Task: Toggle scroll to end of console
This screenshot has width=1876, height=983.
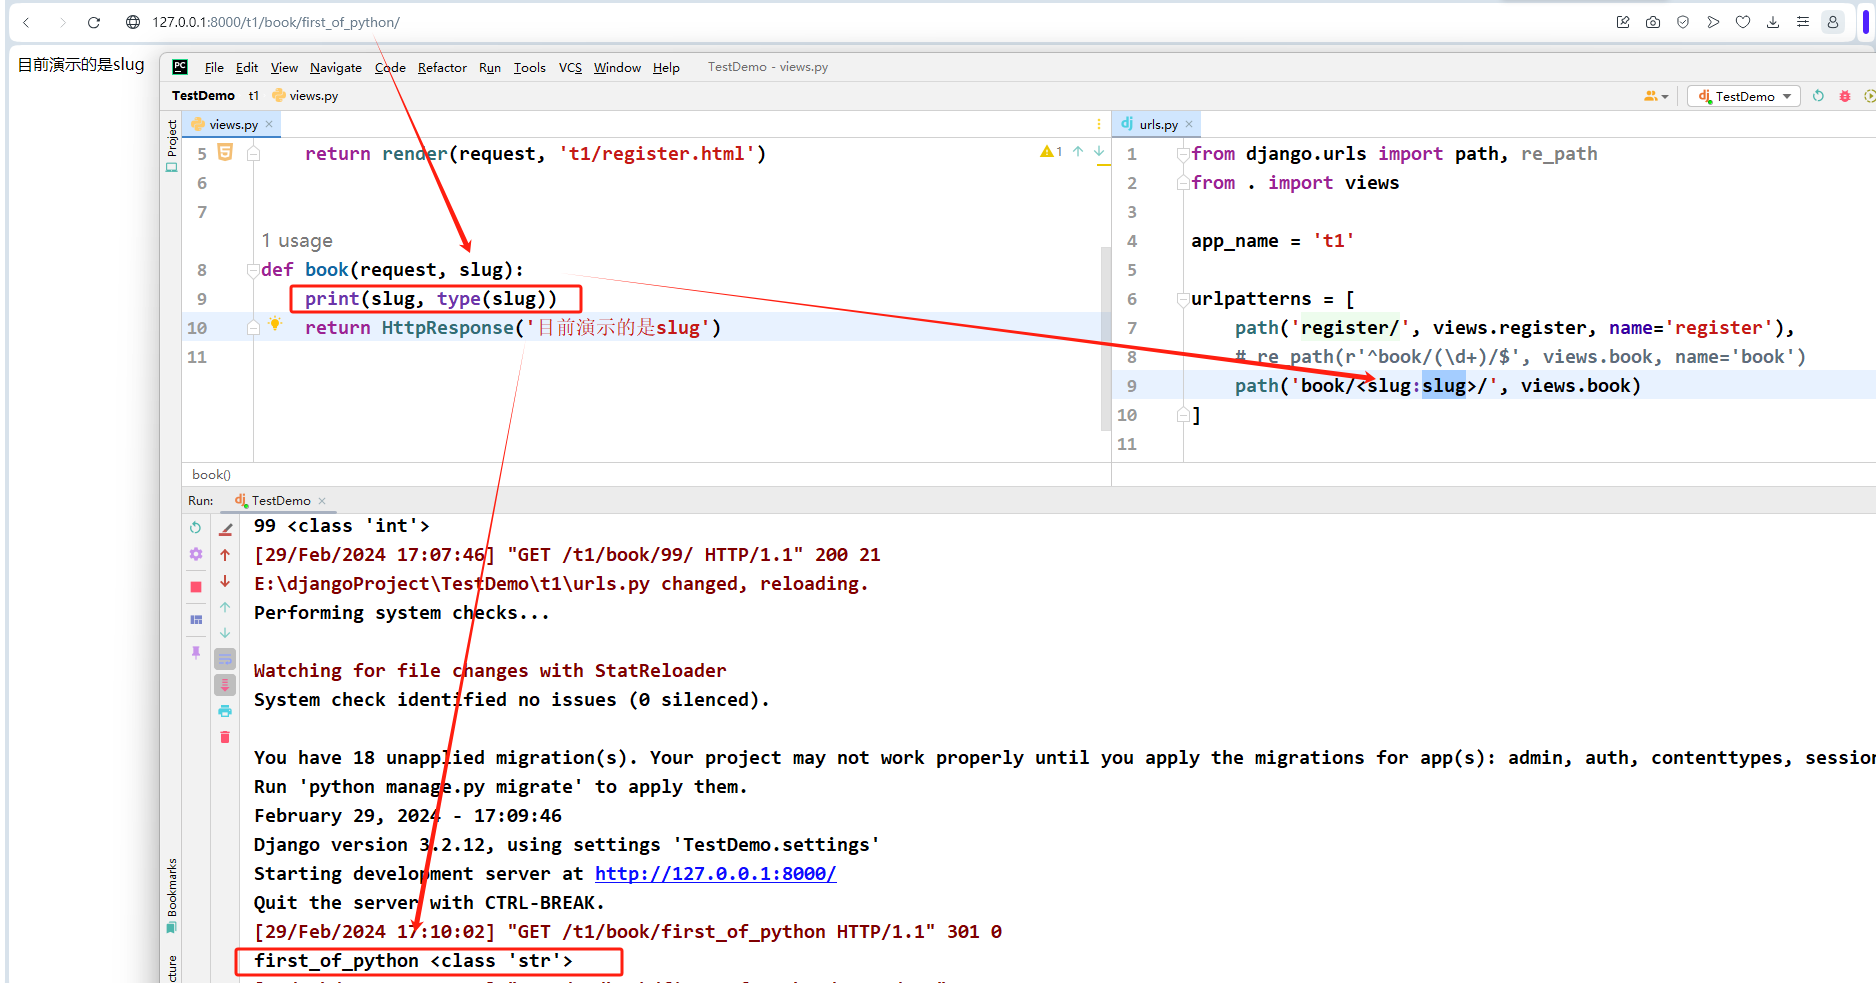Action: coord(225,685)
